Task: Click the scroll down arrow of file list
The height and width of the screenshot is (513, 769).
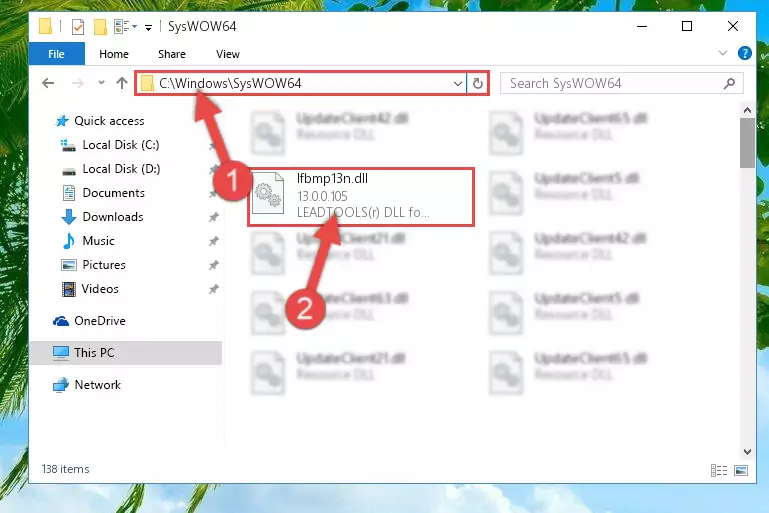Action: [747, 452]
